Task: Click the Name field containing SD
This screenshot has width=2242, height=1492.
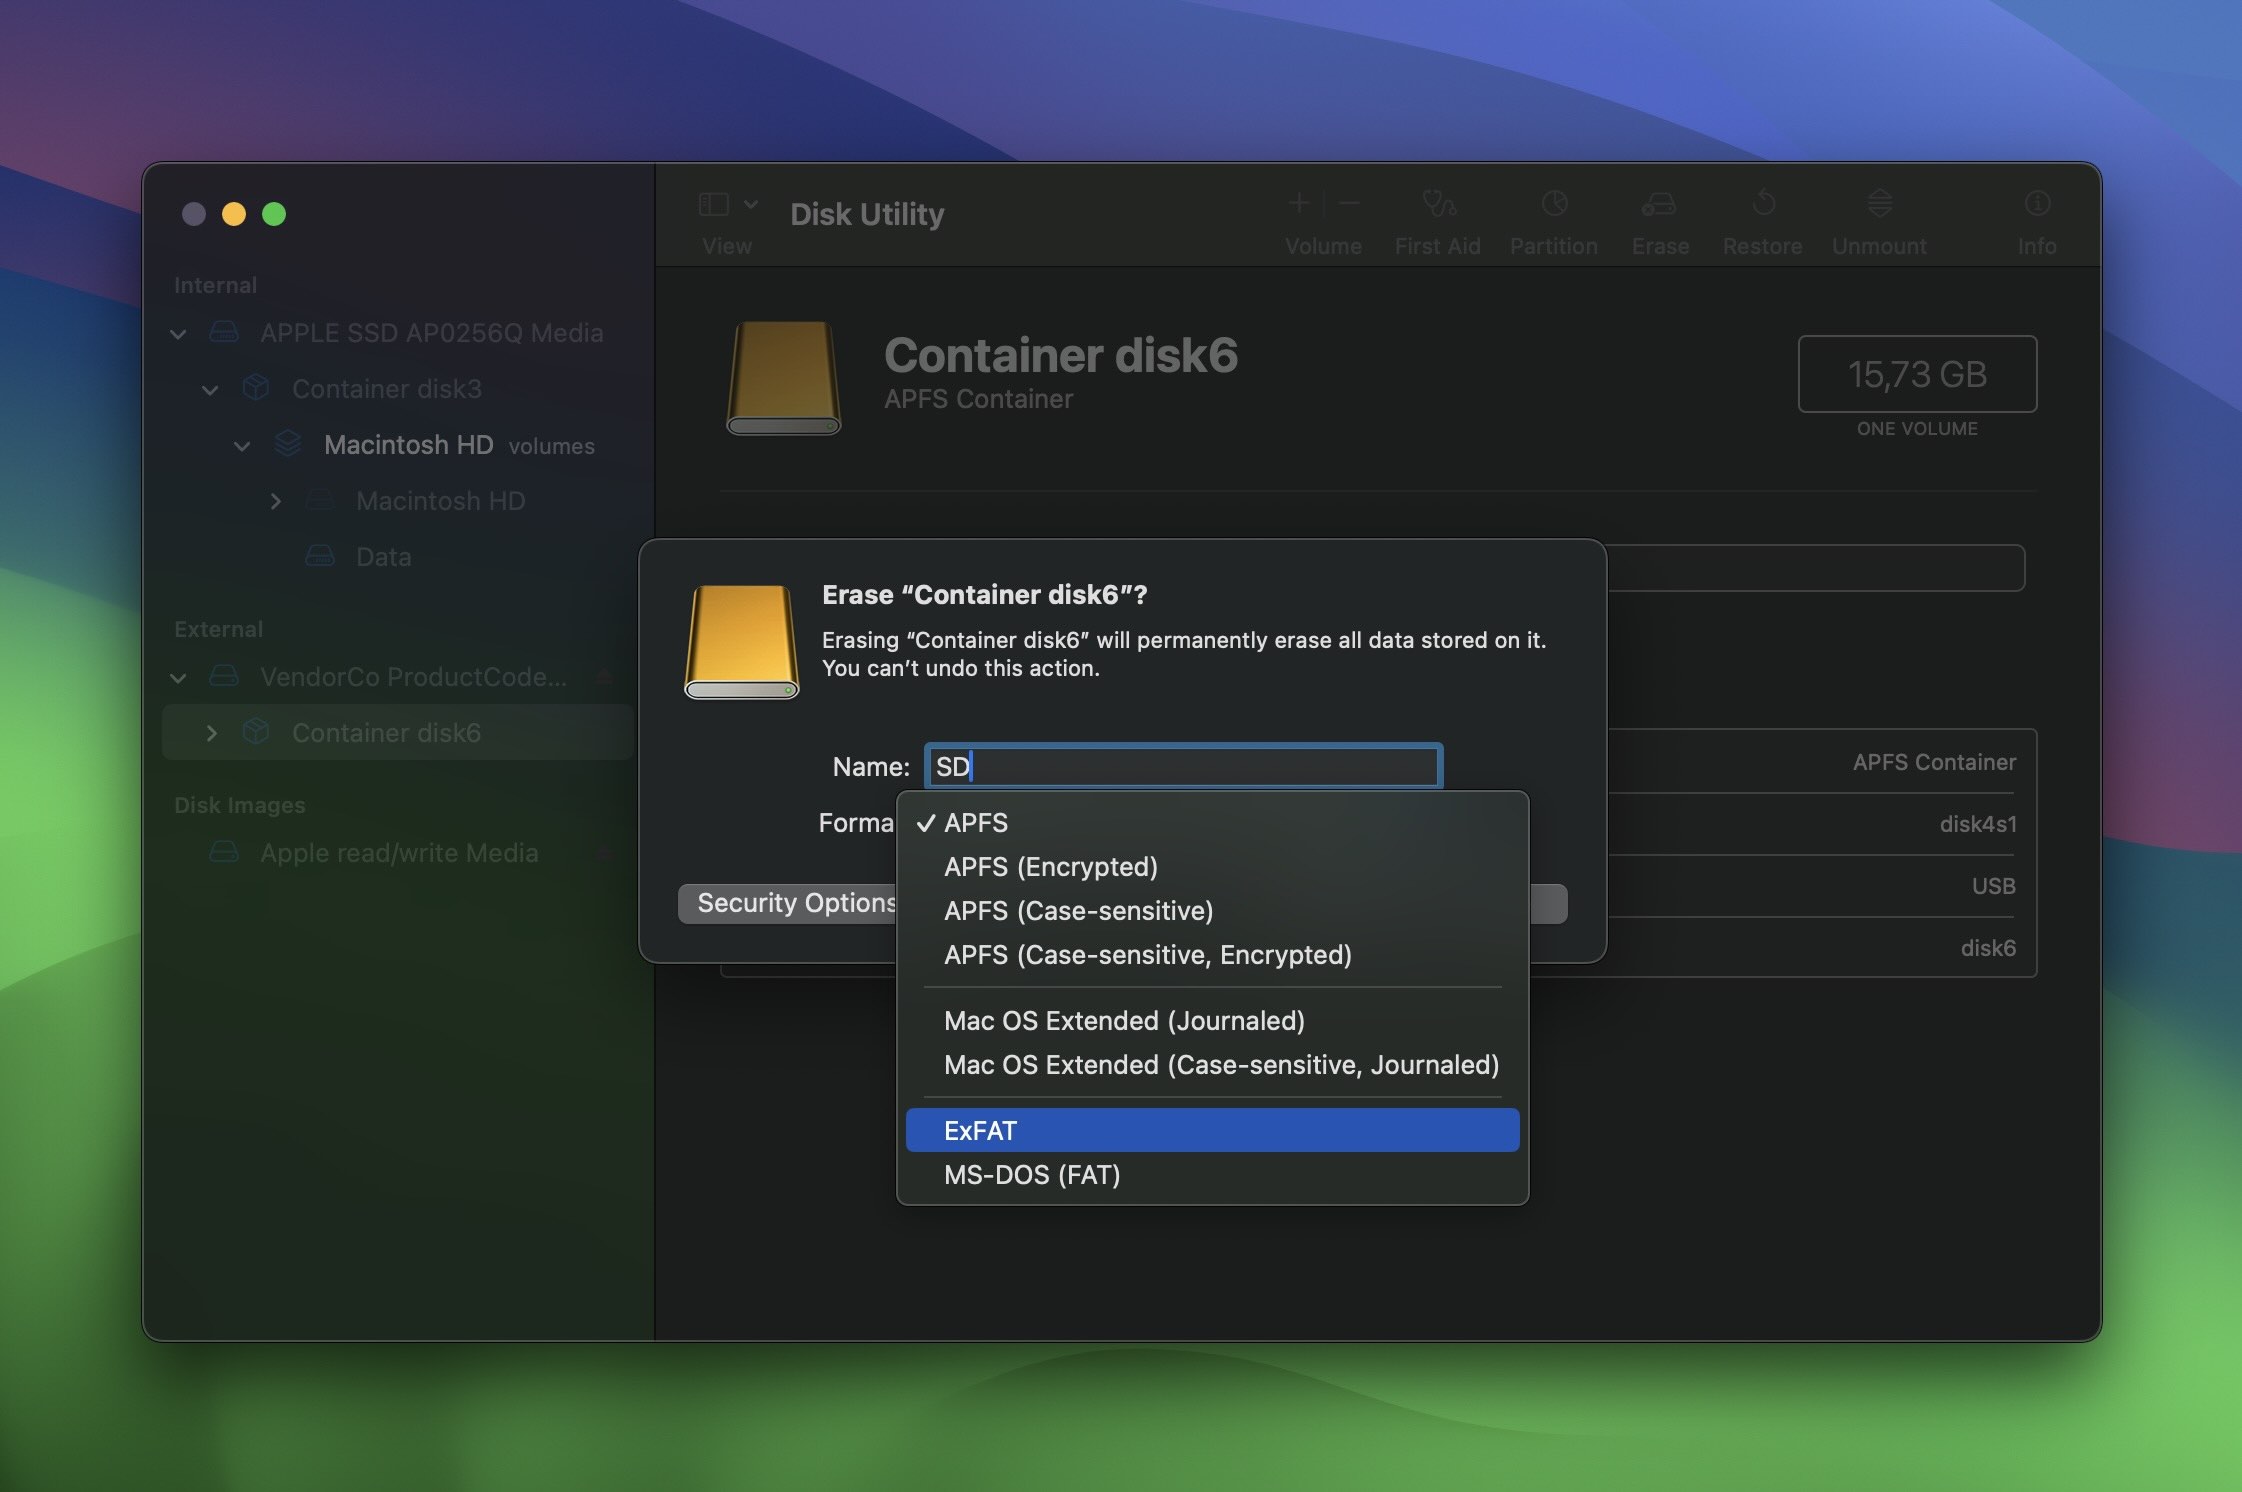Action: 1183,766
